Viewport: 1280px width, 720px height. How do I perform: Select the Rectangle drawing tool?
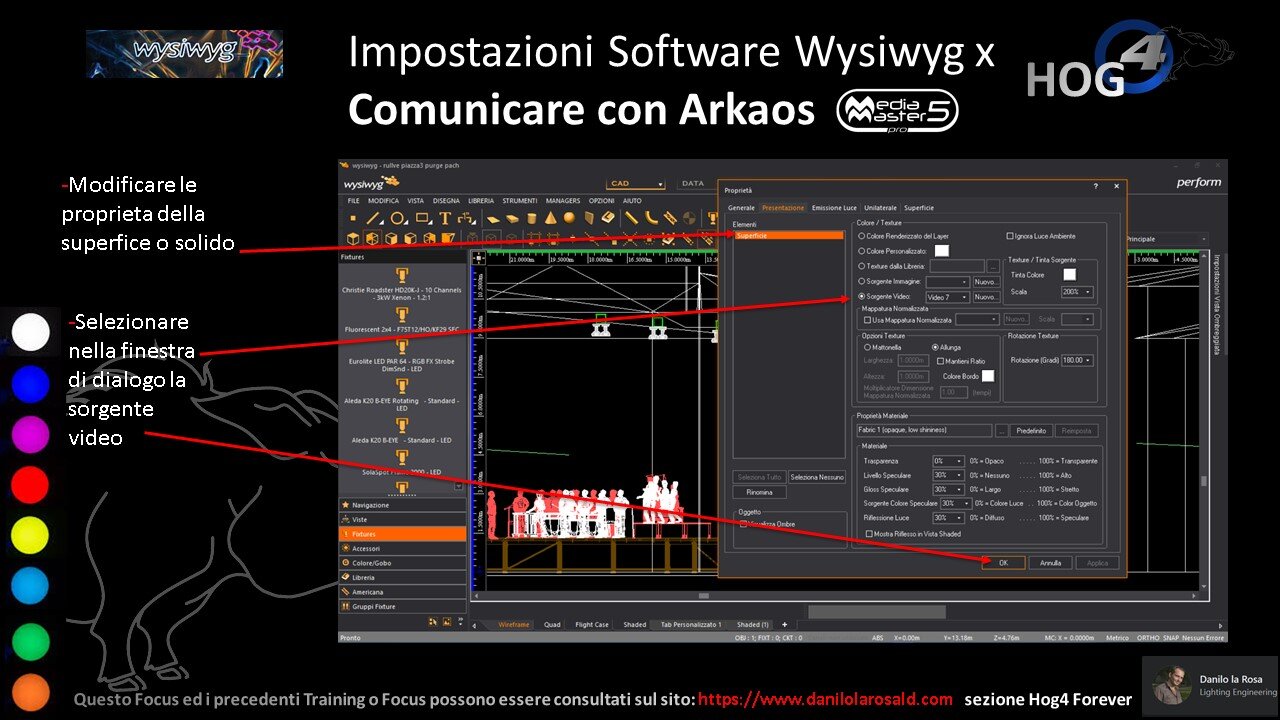423,218
